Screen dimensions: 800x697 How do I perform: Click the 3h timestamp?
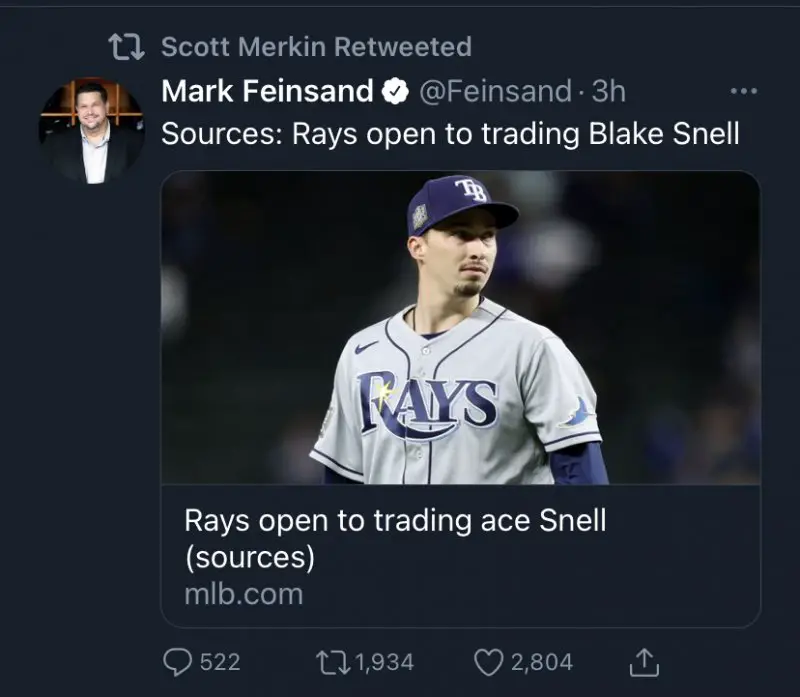click(x=608, y=92)
